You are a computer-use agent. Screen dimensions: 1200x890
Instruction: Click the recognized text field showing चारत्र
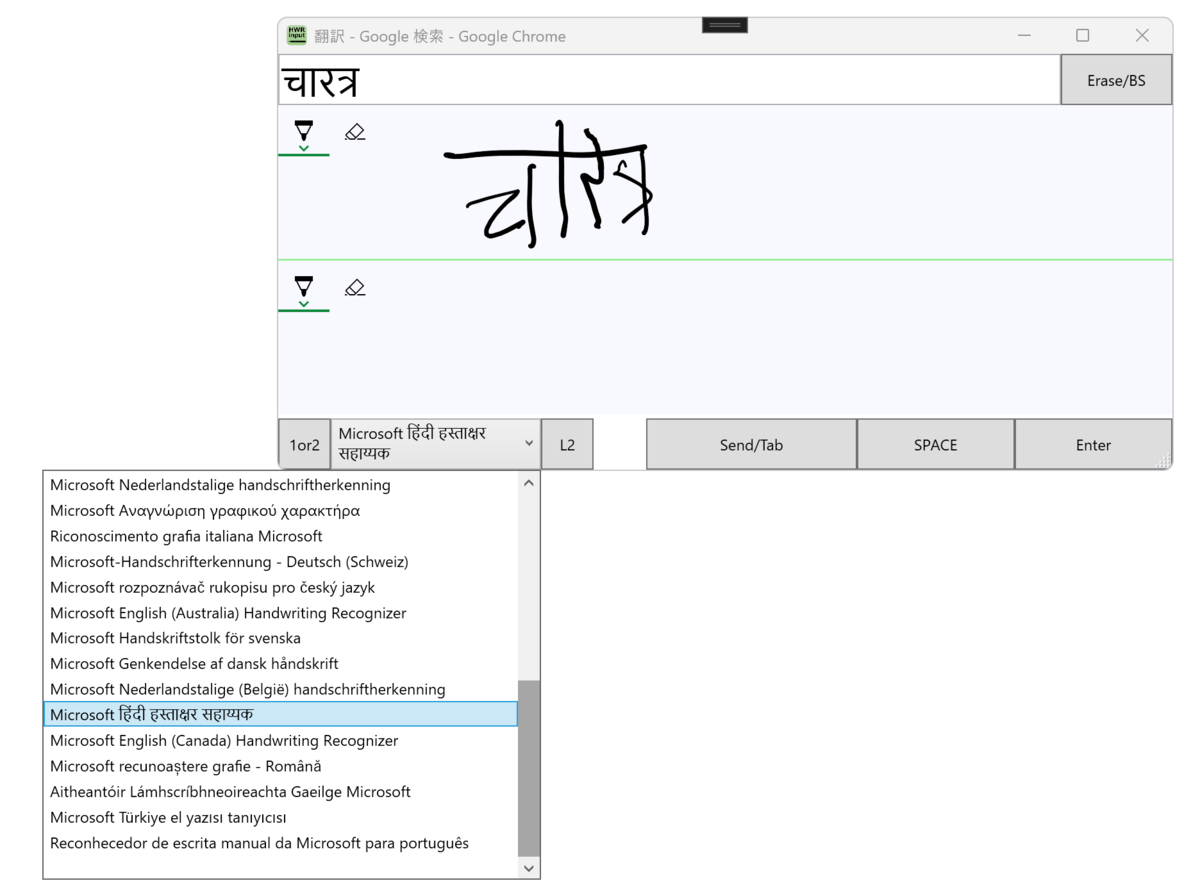[x=669, y=80]
